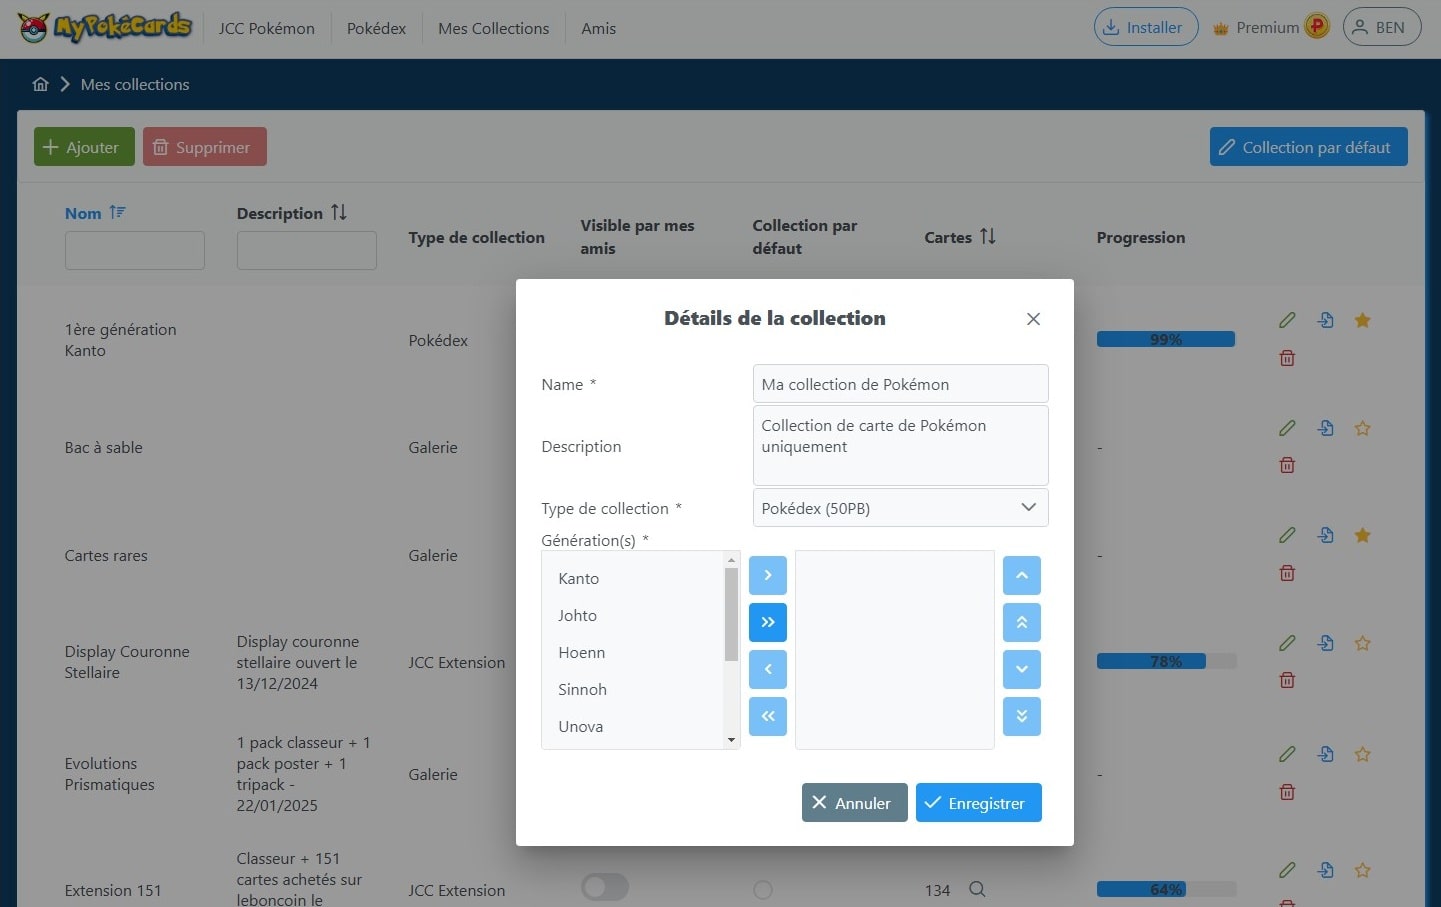
Task: Click the Annuler button
Action: [854, 803]
